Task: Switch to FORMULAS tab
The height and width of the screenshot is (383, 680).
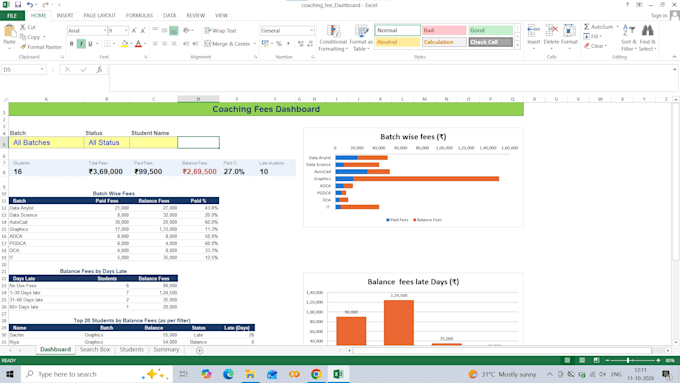Action: pos(139,16)
